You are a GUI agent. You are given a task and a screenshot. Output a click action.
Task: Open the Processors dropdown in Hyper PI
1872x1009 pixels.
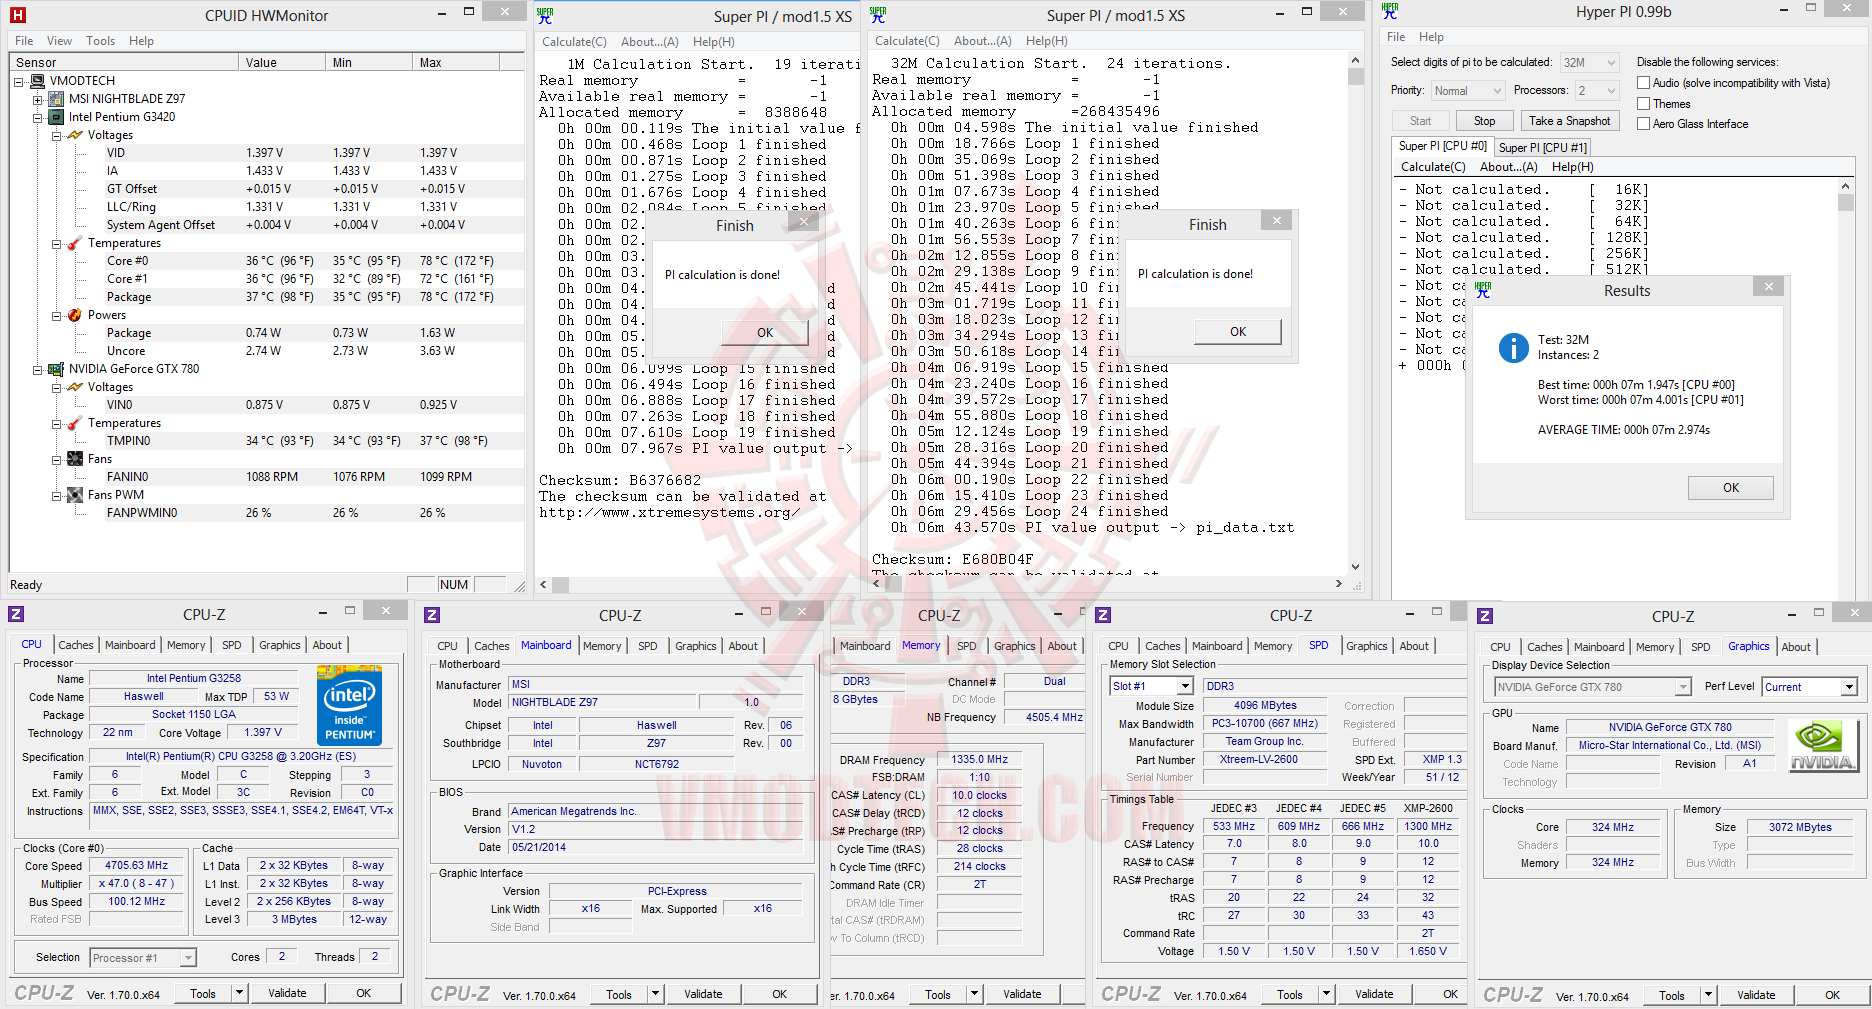coord(1597,91)
